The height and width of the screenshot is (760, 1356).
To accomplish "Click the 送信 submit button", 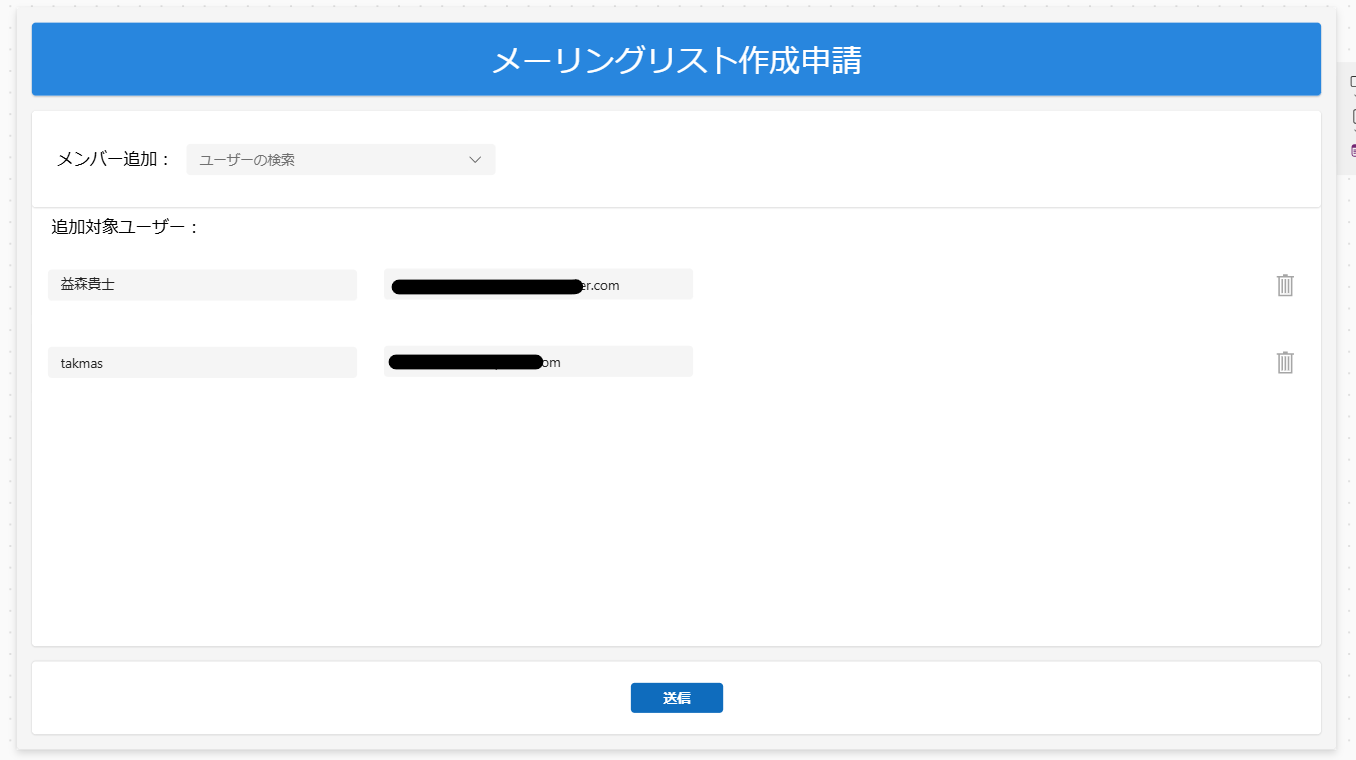I will pyautogui.click(x=677, y=698).
